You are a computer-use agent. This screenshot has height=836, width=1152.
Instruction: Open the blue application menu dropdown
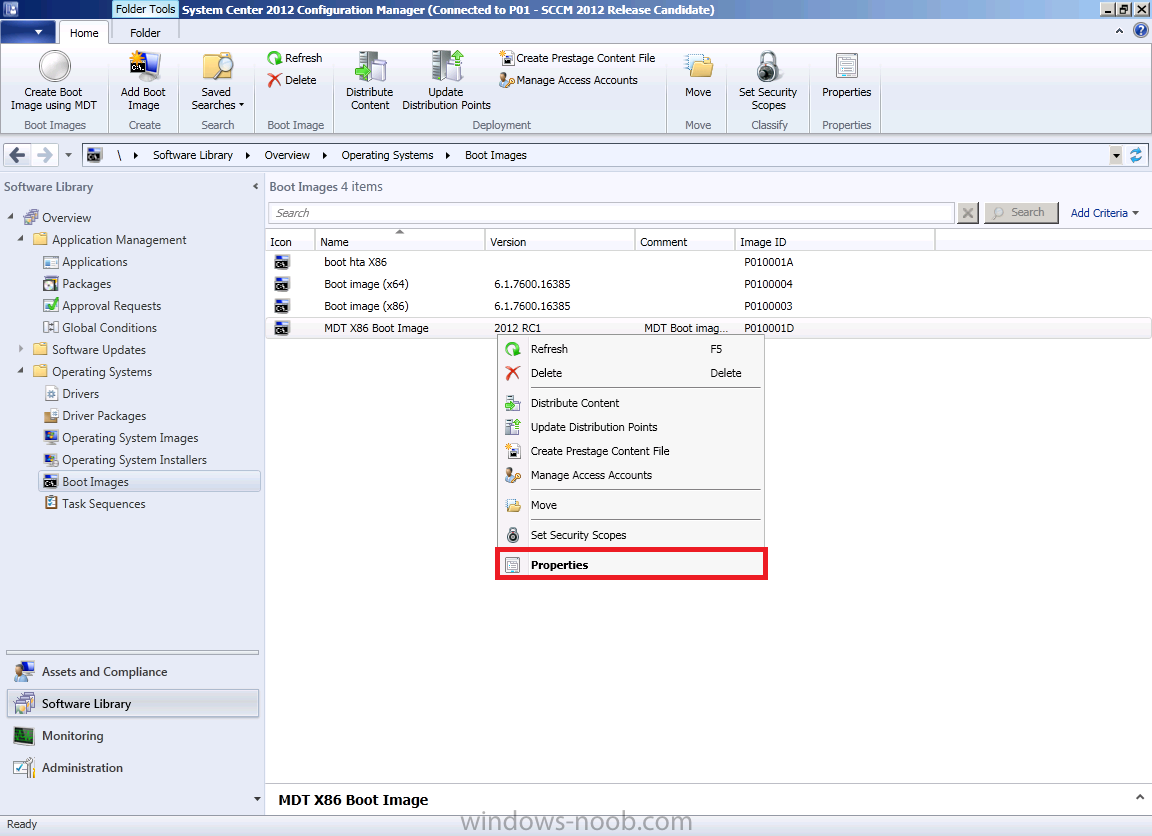click(x=29, y=32)
